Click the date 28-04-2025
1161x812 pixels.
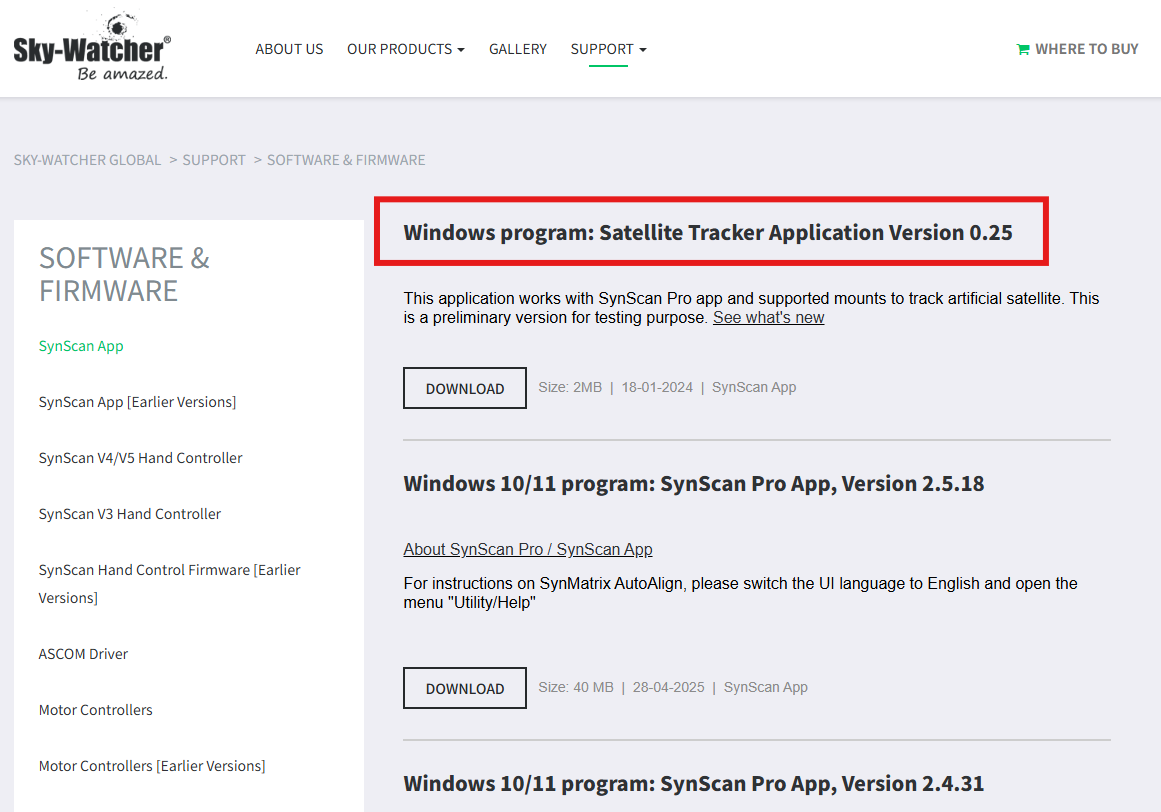pyautogui.click(x=669, y=687)
